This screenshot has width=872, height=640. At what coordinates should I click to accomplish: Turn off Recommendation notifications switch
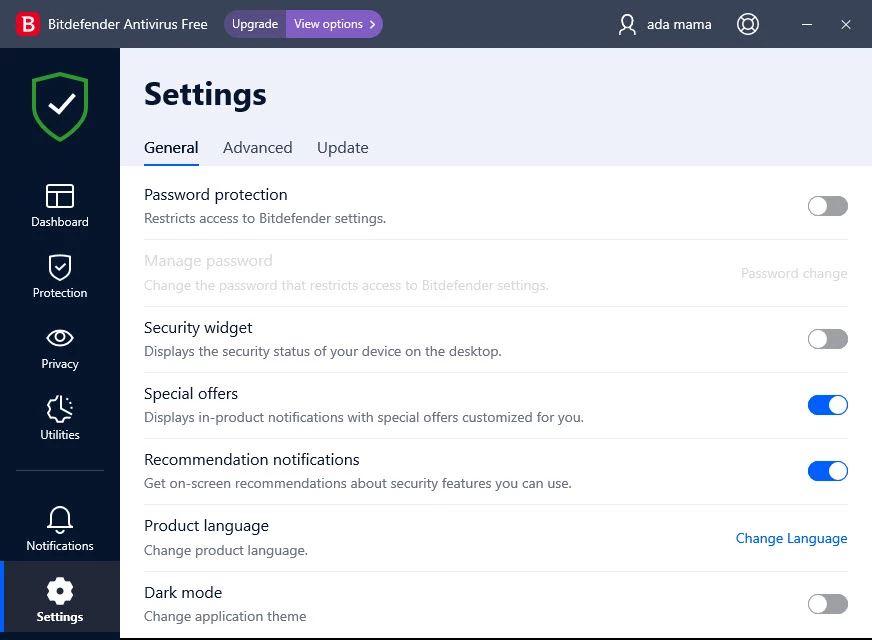[x=827, y=471]
